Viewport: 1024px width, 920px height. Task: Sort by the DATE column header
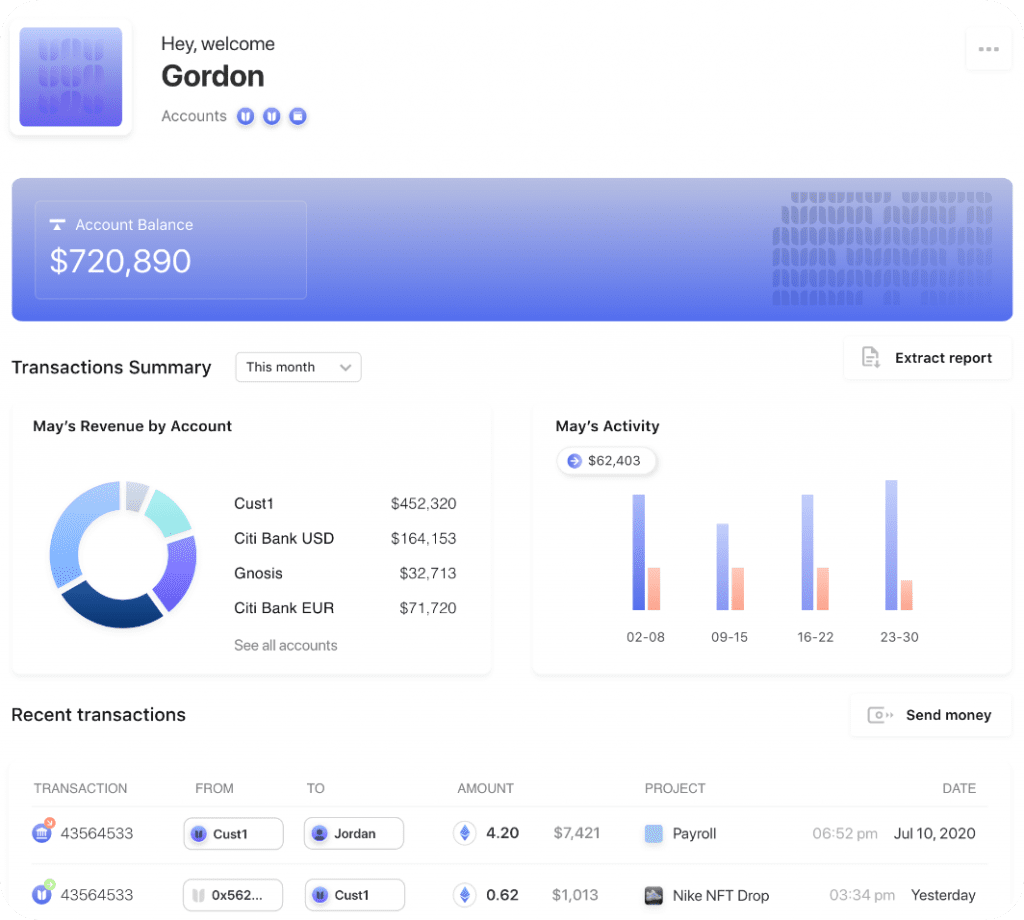tap(959, 788)
